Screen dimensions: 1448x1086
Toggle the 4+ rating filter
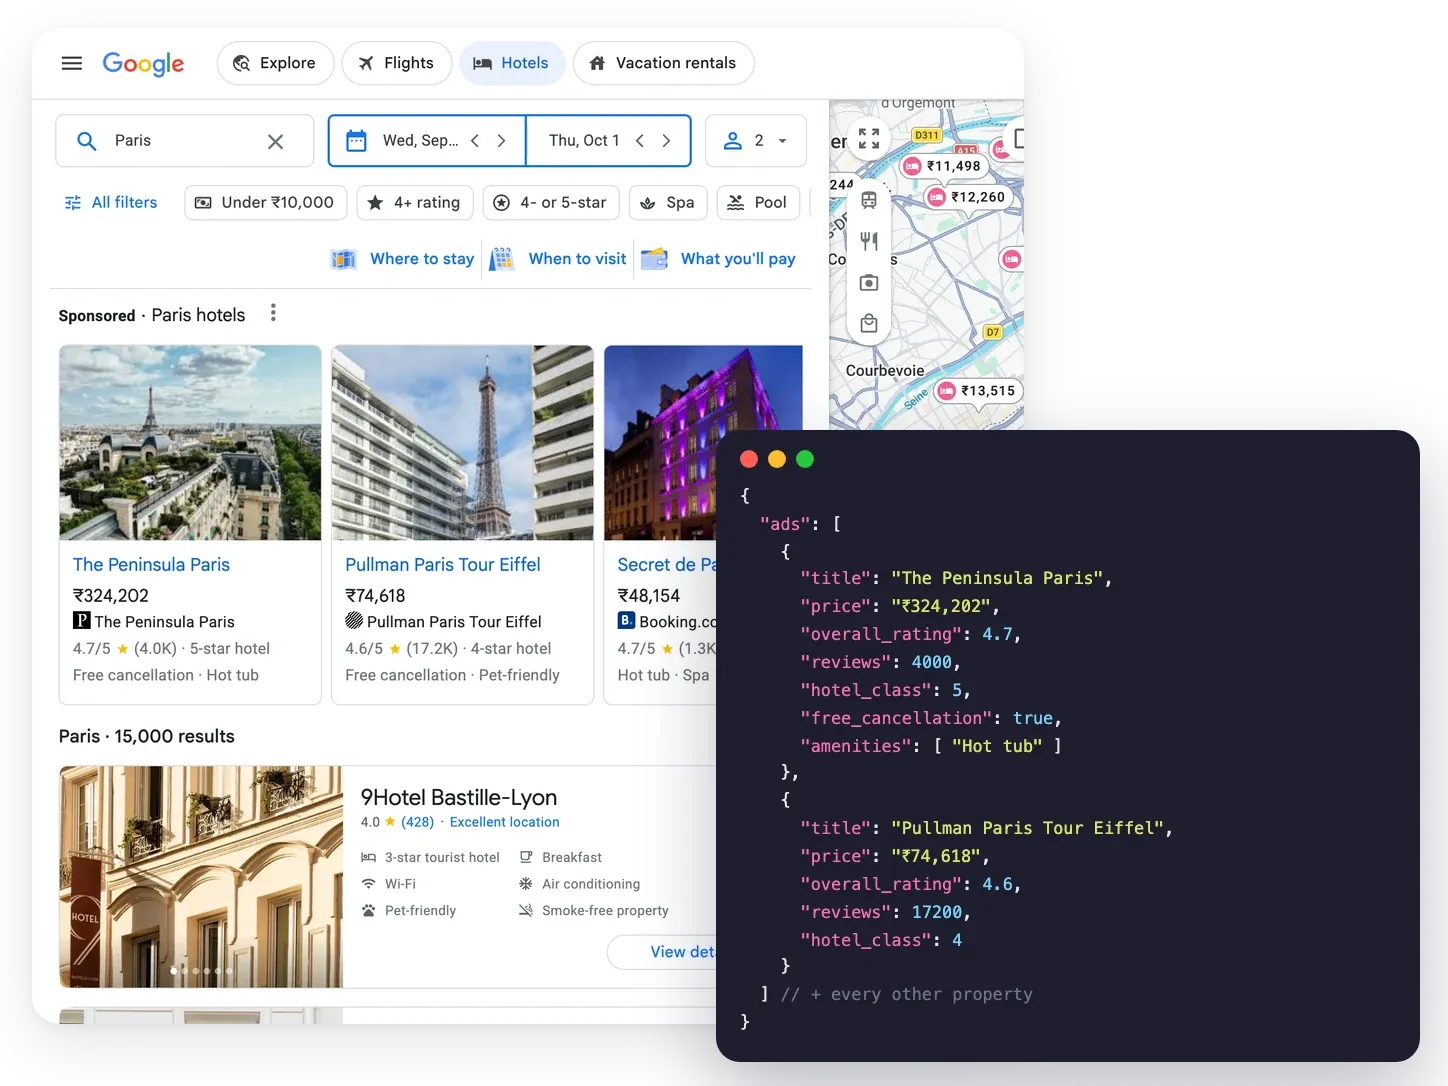pyautogui.click(x=415, y=203)
